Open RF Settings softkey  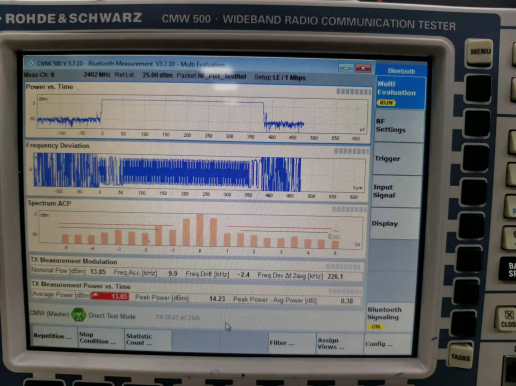pos(398,126)
